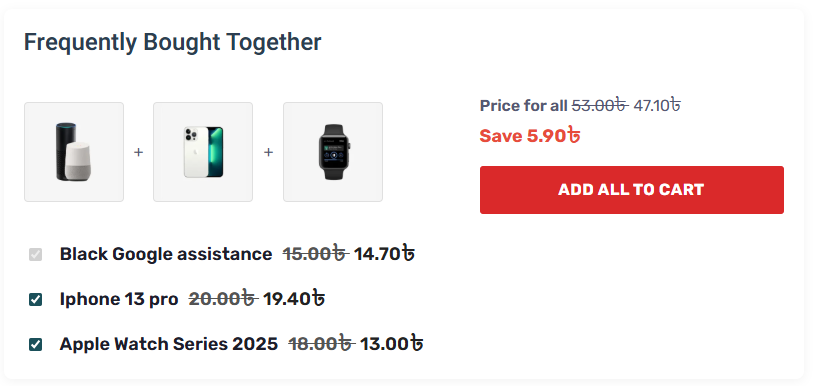The height and width of the screenshot is (386, 817).
Task: Click the Price for all label
Action: (523, 106)
